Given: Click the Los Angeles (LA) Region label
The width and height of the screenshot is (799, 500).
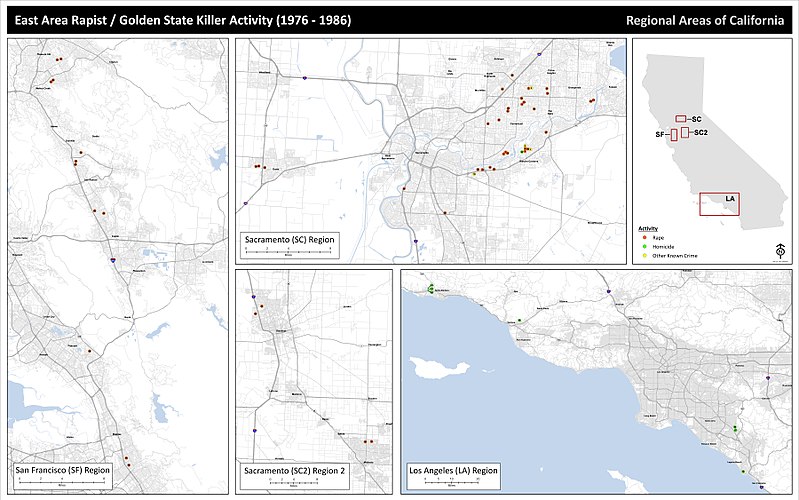Looking at the screenshot, I should [x=453, y=469].
